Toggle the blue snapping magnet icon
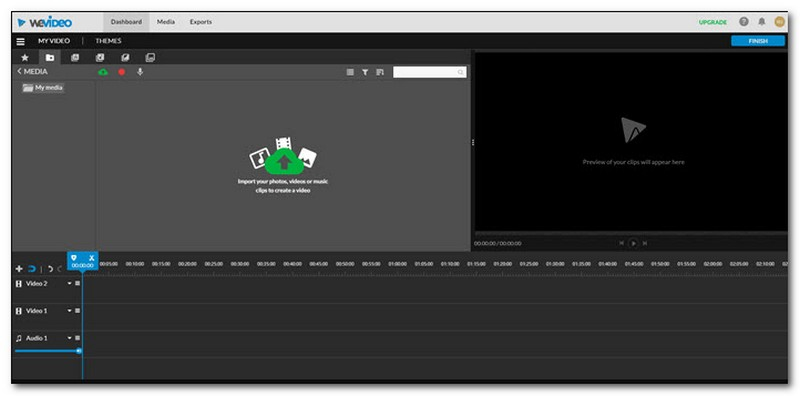This screenshot has width=800, height=396. pyautogui.click(x=32, y=269)
